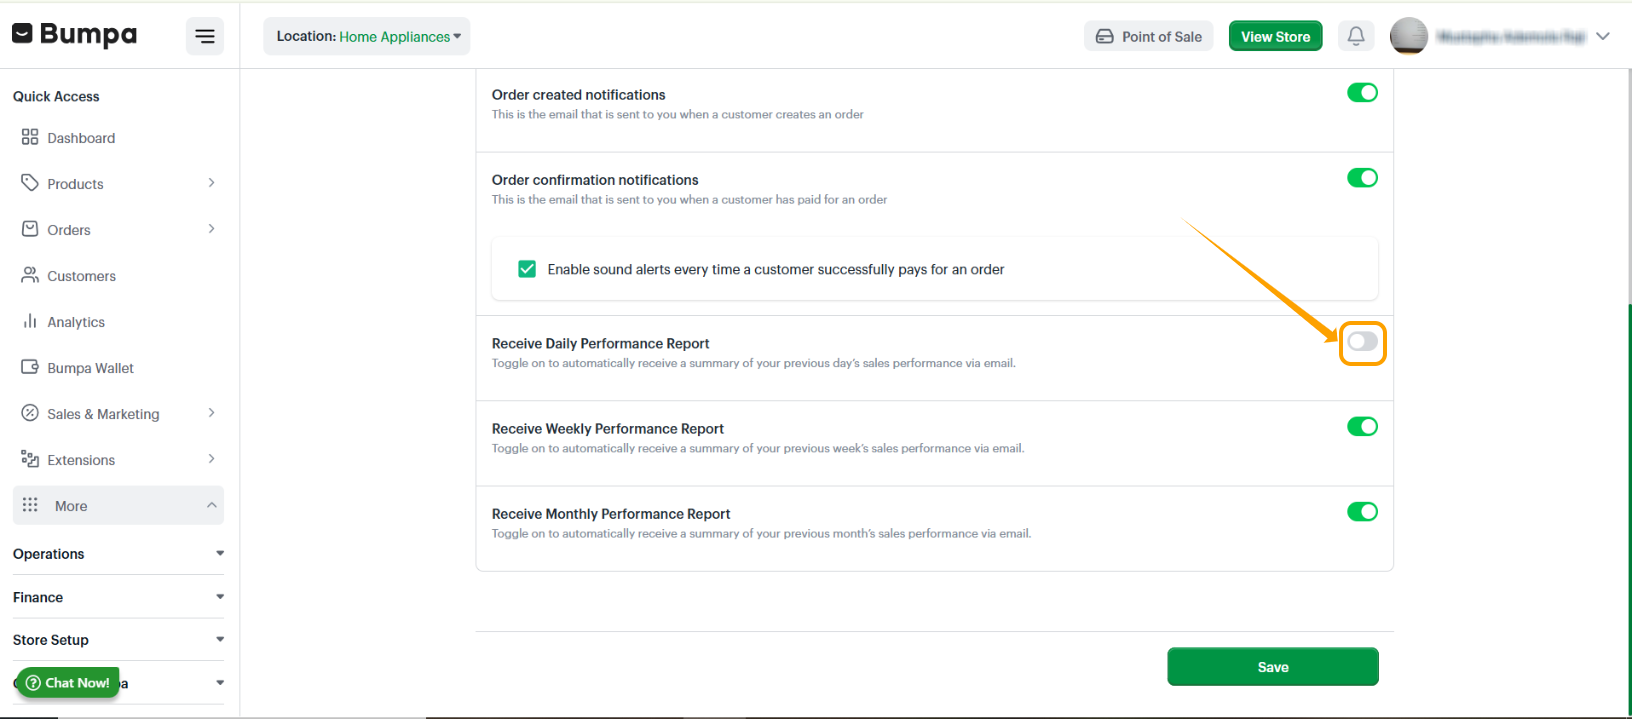Click the Point of Sale register icon
This screenshot has height=719, width=1632.
click(1105, 36)
